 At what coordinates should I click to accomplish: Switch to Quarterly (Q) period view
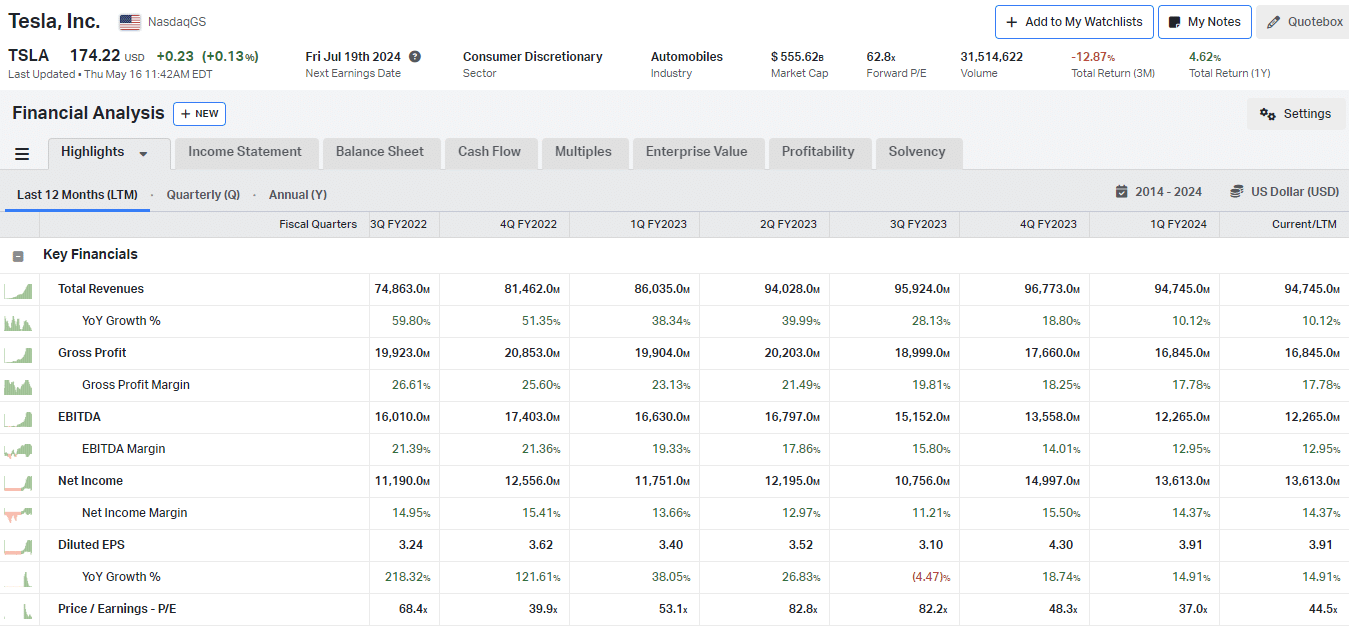pyautogui.click(x=203, y=194)
